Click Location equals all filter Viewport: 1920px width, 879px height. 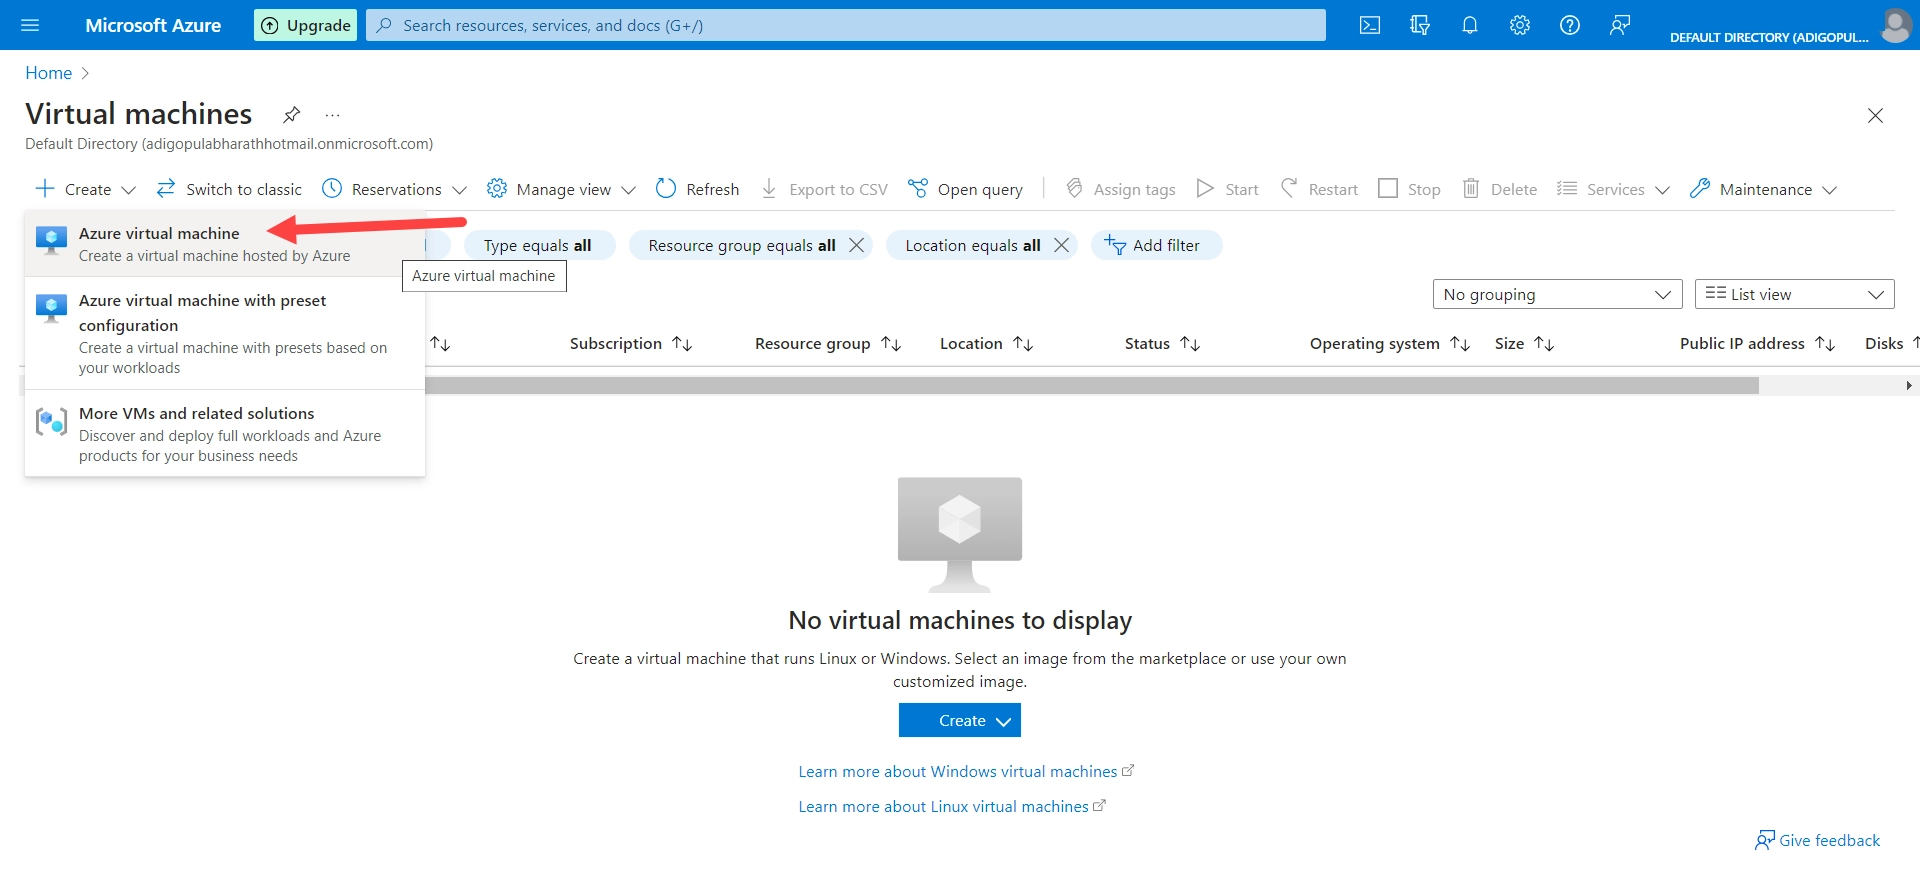[x=972, y=245]
